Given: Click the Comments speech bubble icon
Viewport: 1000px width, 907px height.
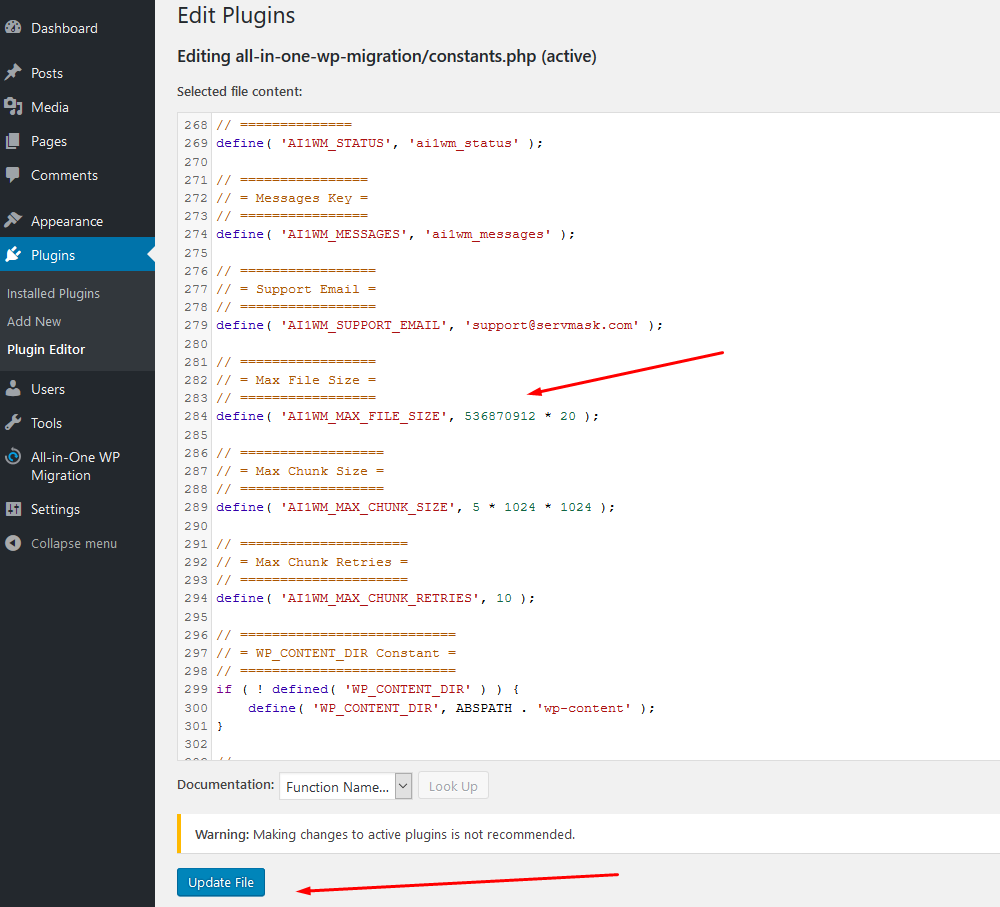Looking at the screenshot, I should pyautogui.click(x=13, y=175).
